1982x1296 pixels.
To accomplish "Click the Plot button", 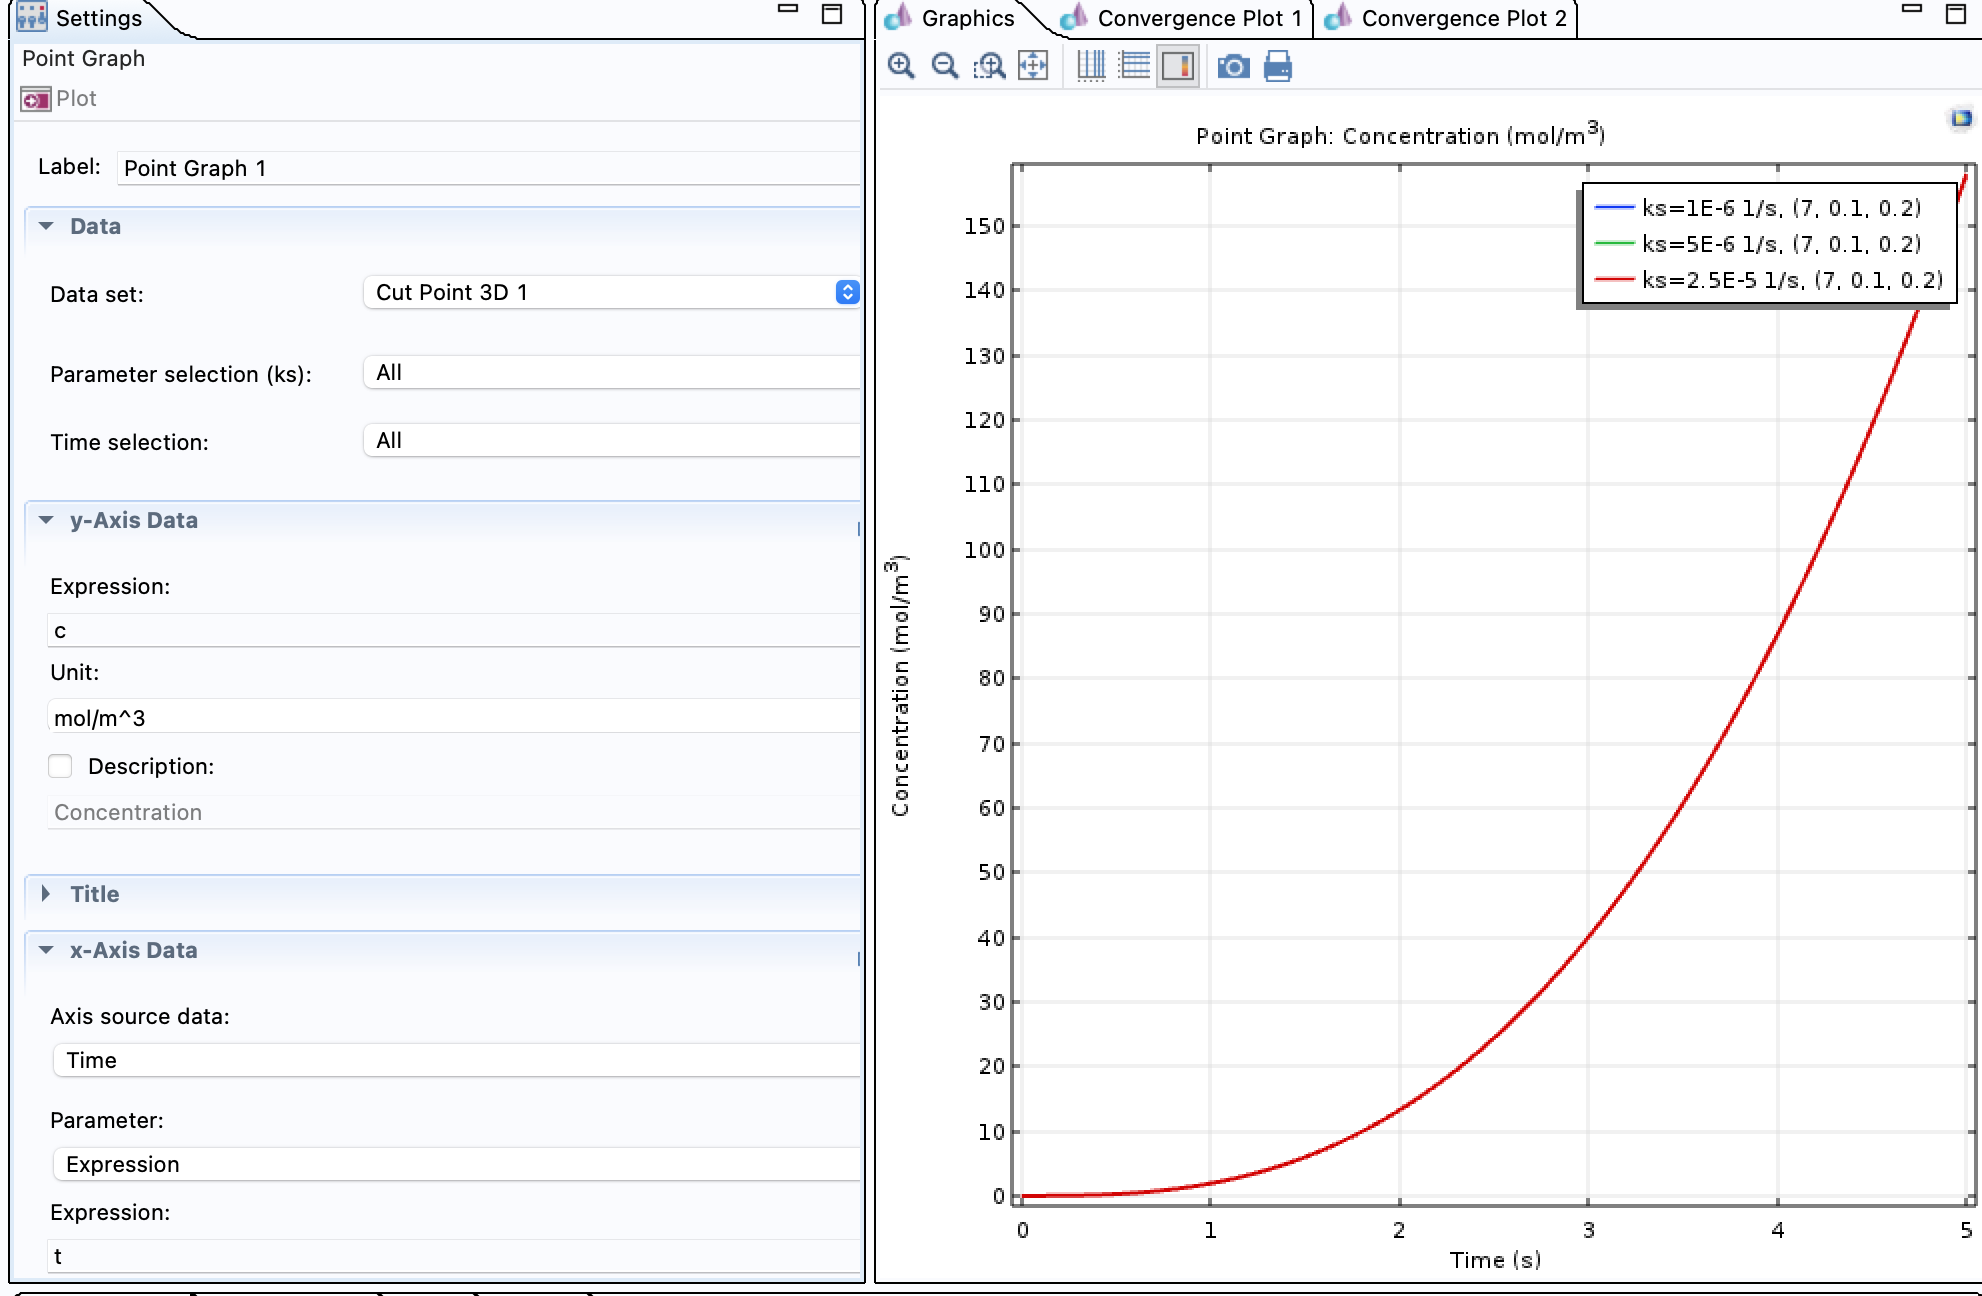I will (x=60, y=99).
